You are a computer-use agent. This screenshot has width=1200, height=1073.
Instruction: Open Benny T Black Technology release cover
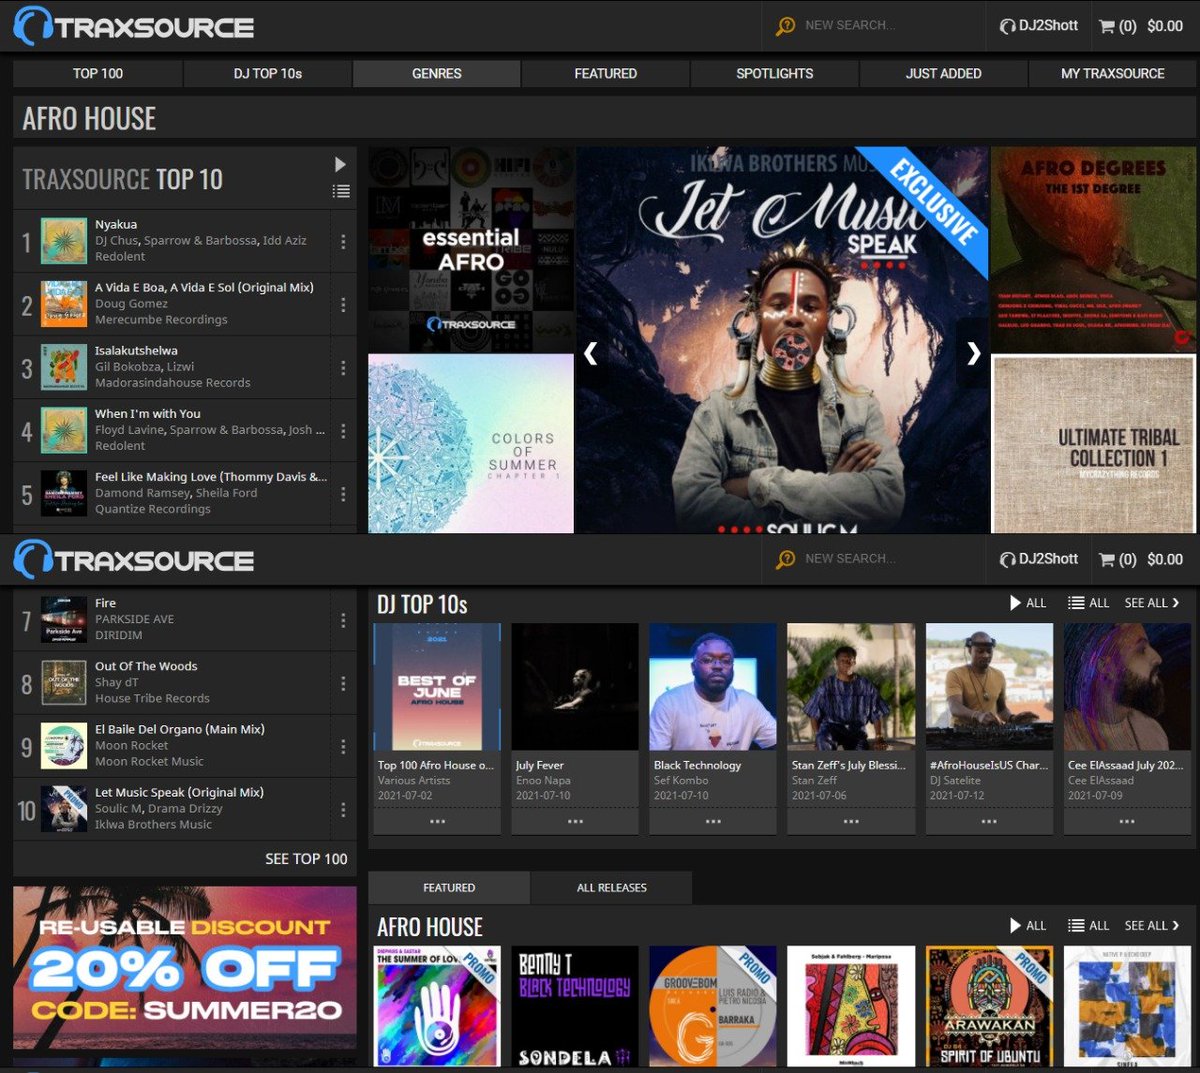click(x=575, y=1007)
